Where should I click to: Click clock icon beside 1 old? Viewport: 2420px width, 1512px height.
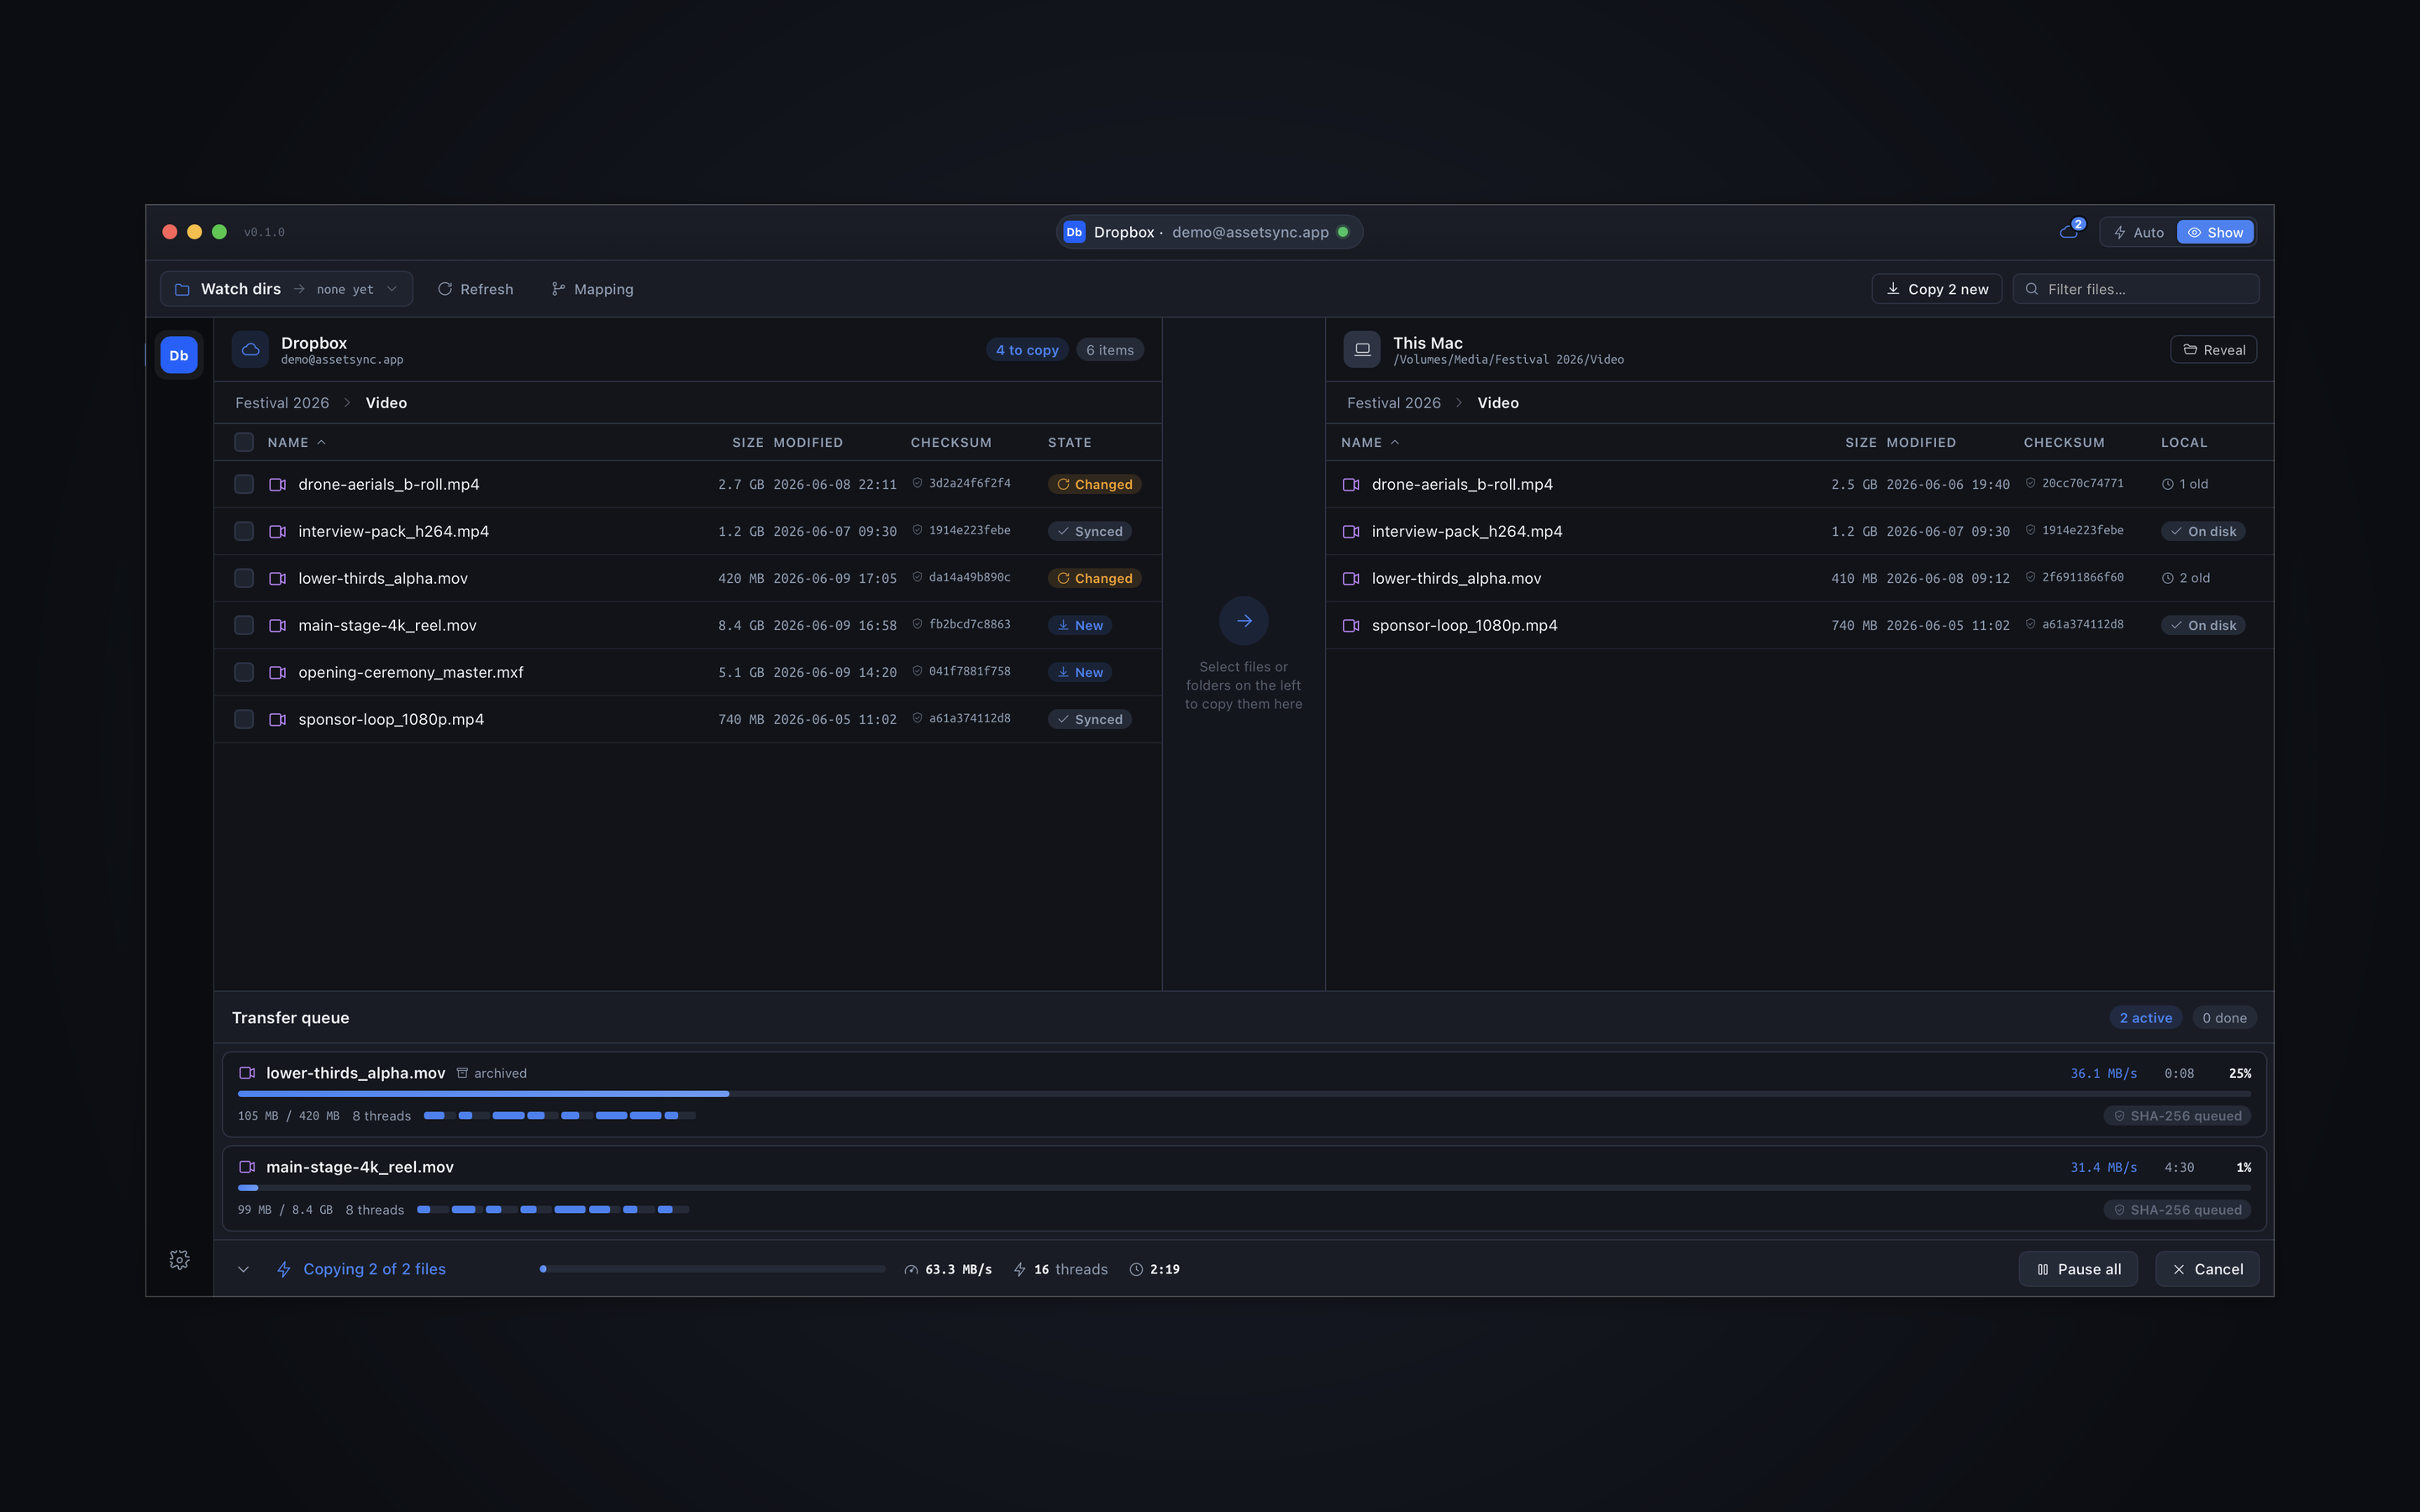(x=2167, y=484)
